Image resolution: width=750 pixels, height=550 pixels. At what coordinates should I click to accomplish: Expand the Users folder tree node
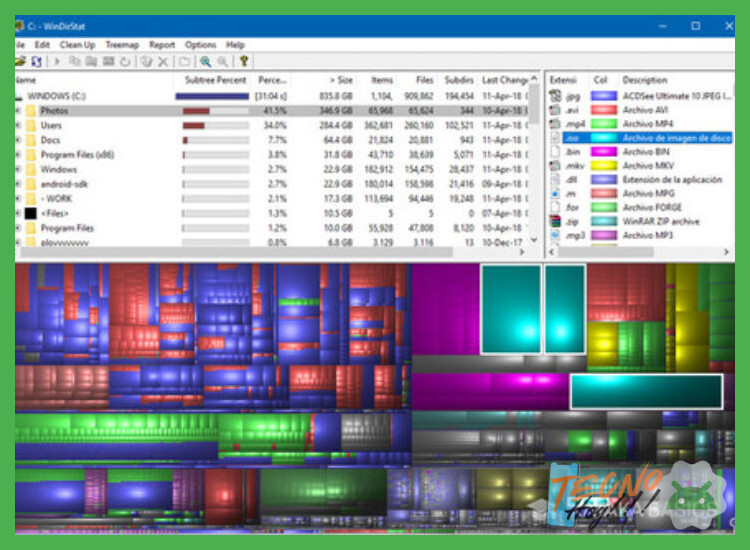[18, 125]
